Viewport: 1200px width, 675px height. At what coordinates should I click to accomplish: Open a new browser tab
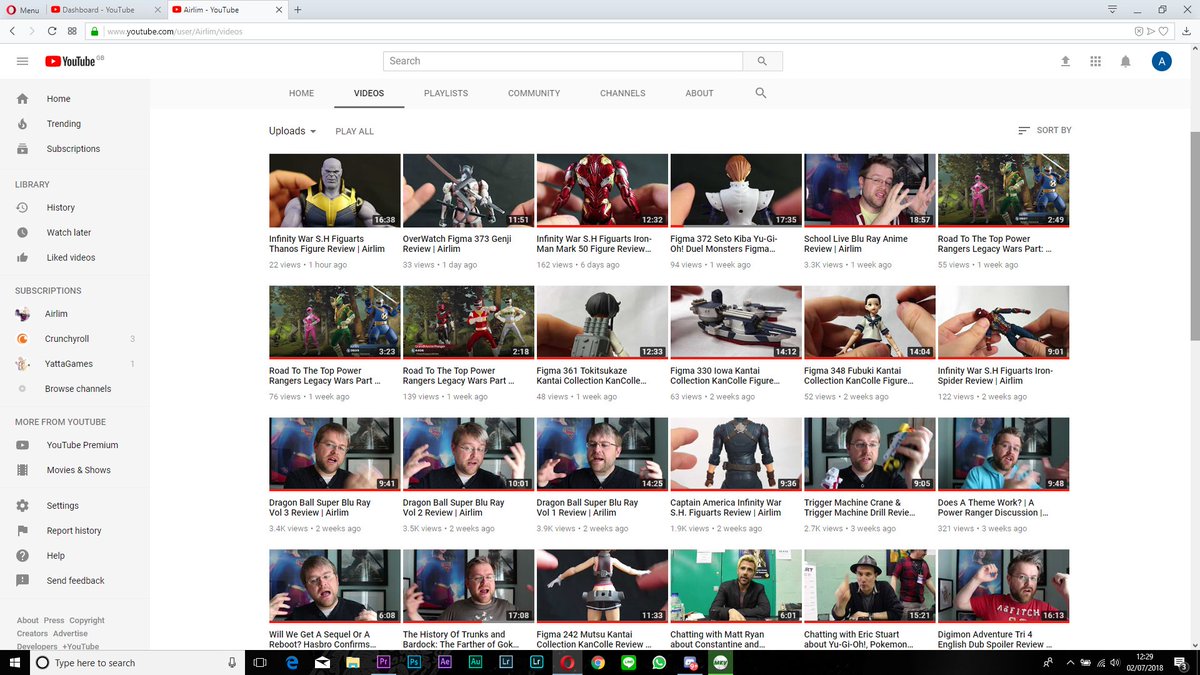[298, 9]
